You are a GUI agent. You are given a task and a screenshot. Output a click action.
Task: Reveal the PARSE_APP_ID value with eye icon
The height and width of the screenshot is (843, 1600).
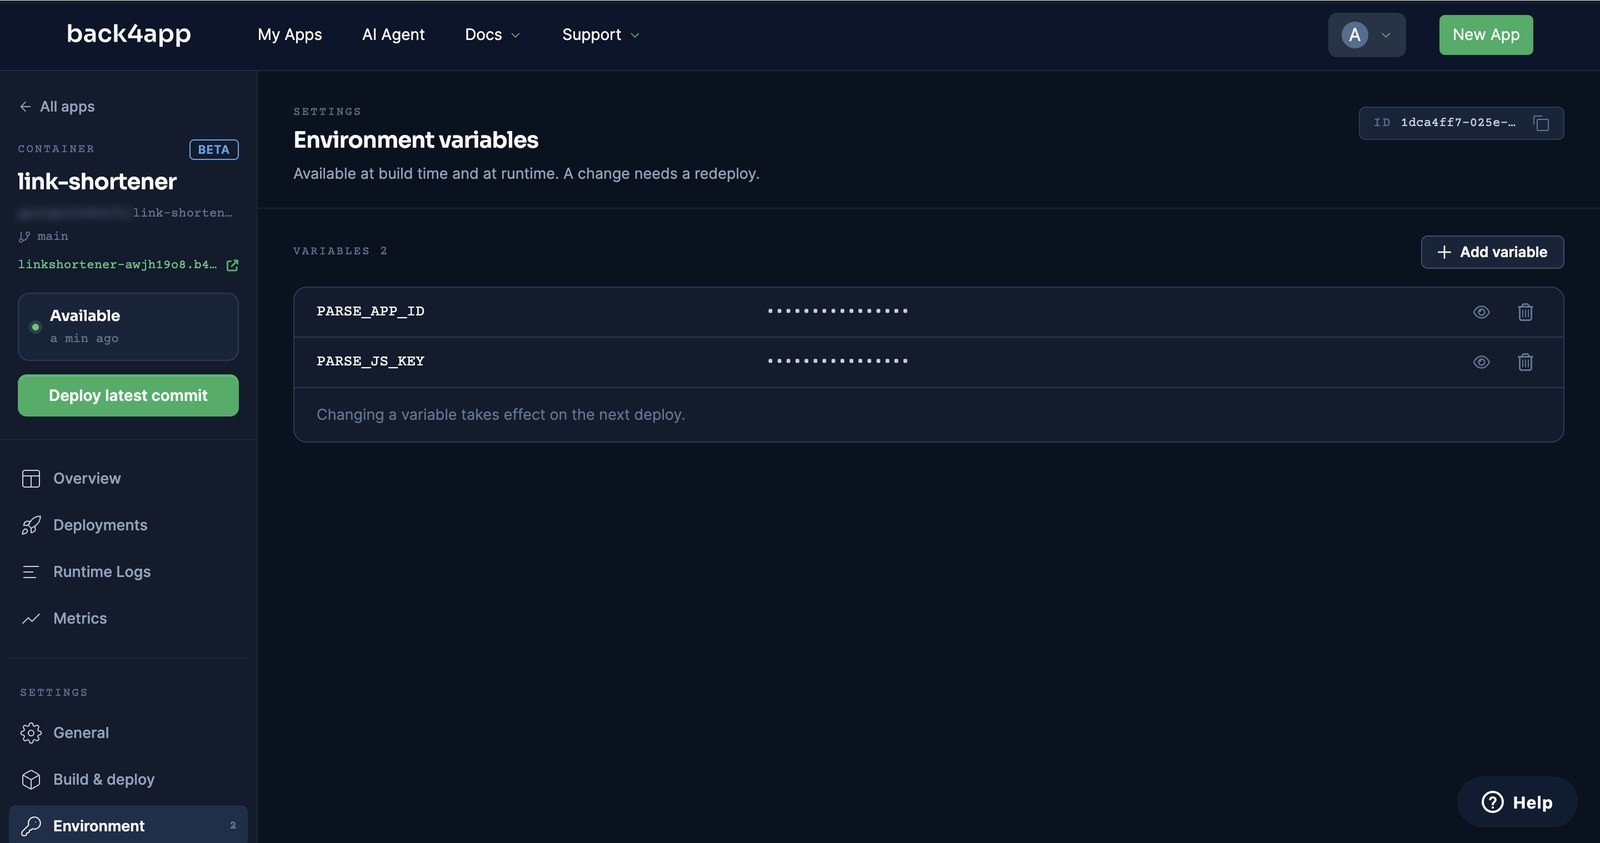(1481, 312)
